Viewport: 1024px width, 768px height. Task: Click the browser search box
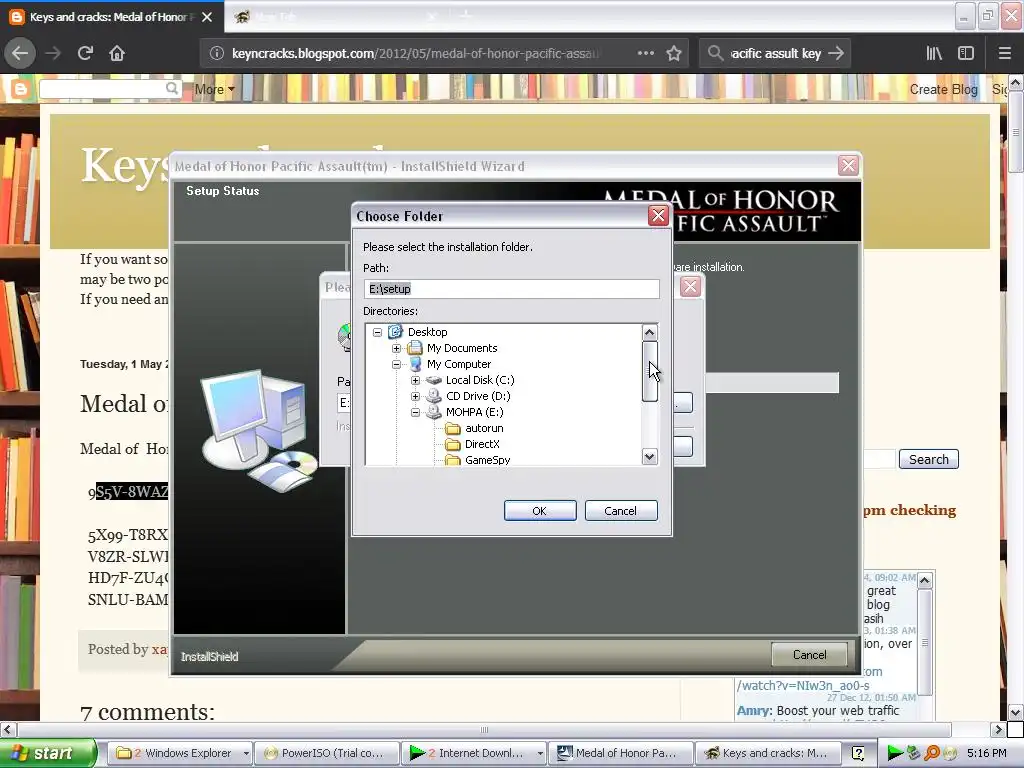[x=775, y=53]
